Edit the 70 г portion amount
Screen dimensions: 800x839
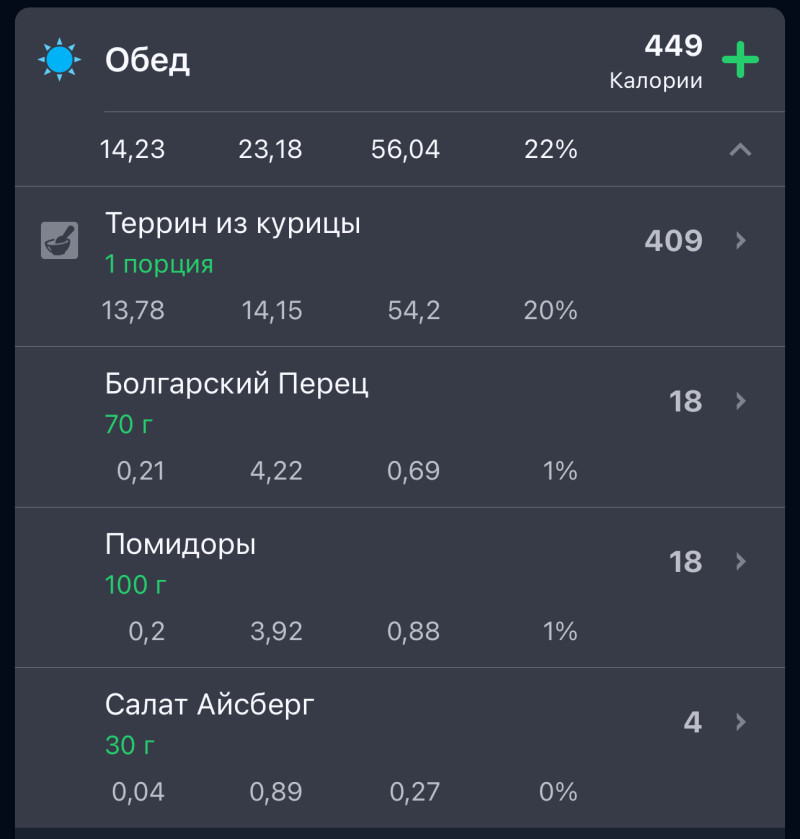point(129,425)
